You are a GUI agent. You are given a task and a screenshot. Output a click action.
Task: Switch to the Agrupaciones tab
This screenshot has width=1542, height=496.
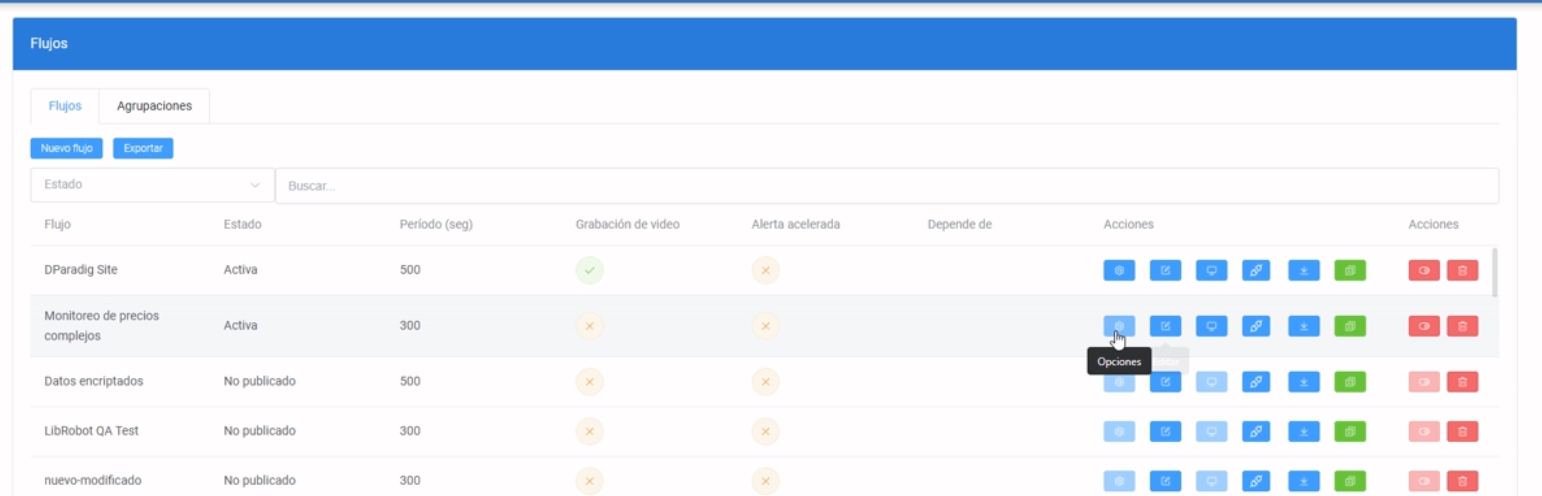154,106
